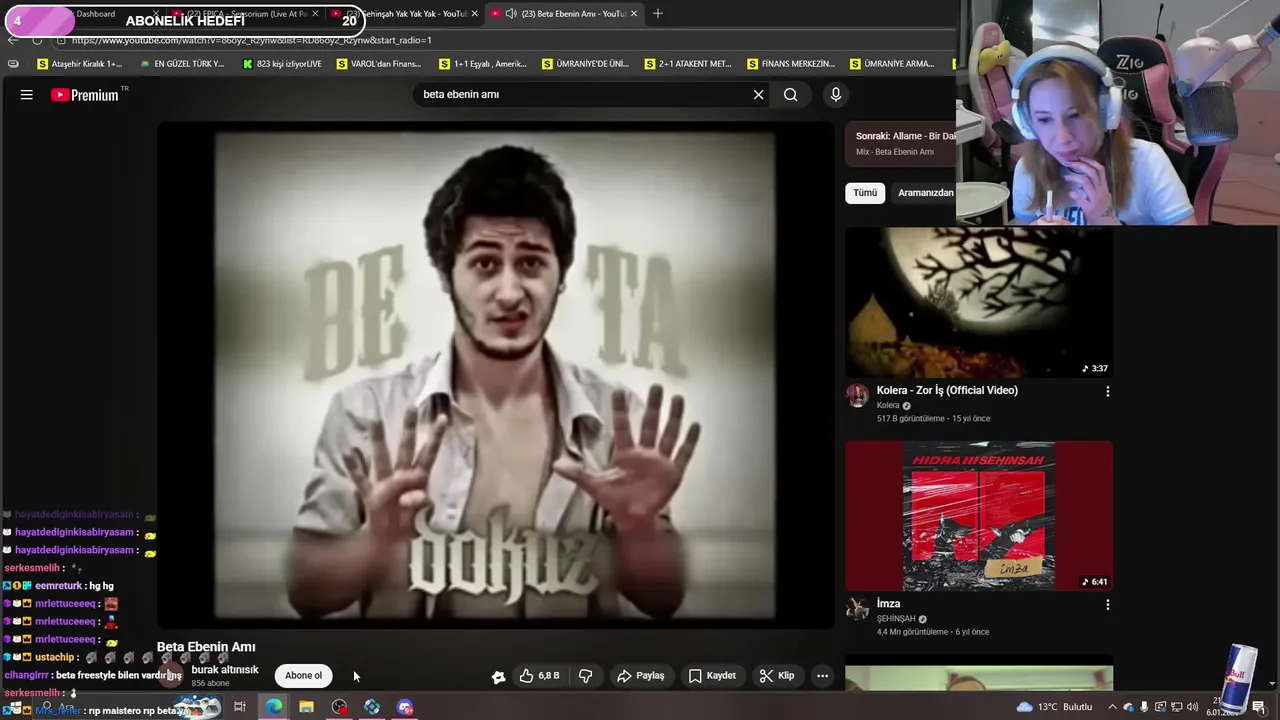Click the magnifier search button
The image size is (1280, 720).
(790, 94)
